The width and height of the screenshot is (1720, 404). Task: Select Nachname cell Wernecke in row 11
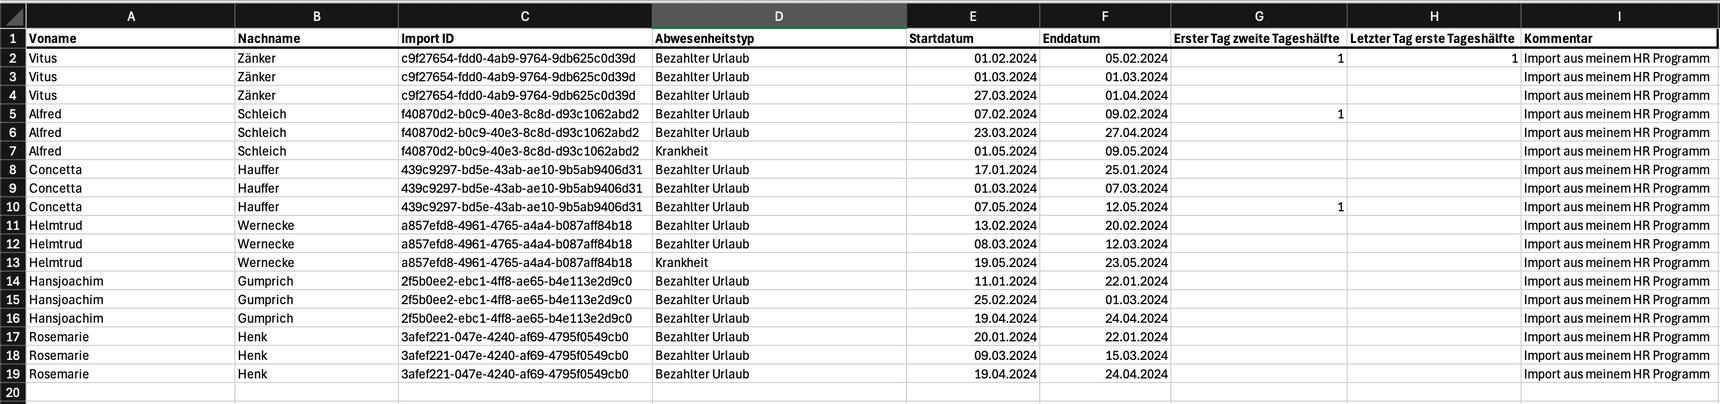(x=316, y=225)
